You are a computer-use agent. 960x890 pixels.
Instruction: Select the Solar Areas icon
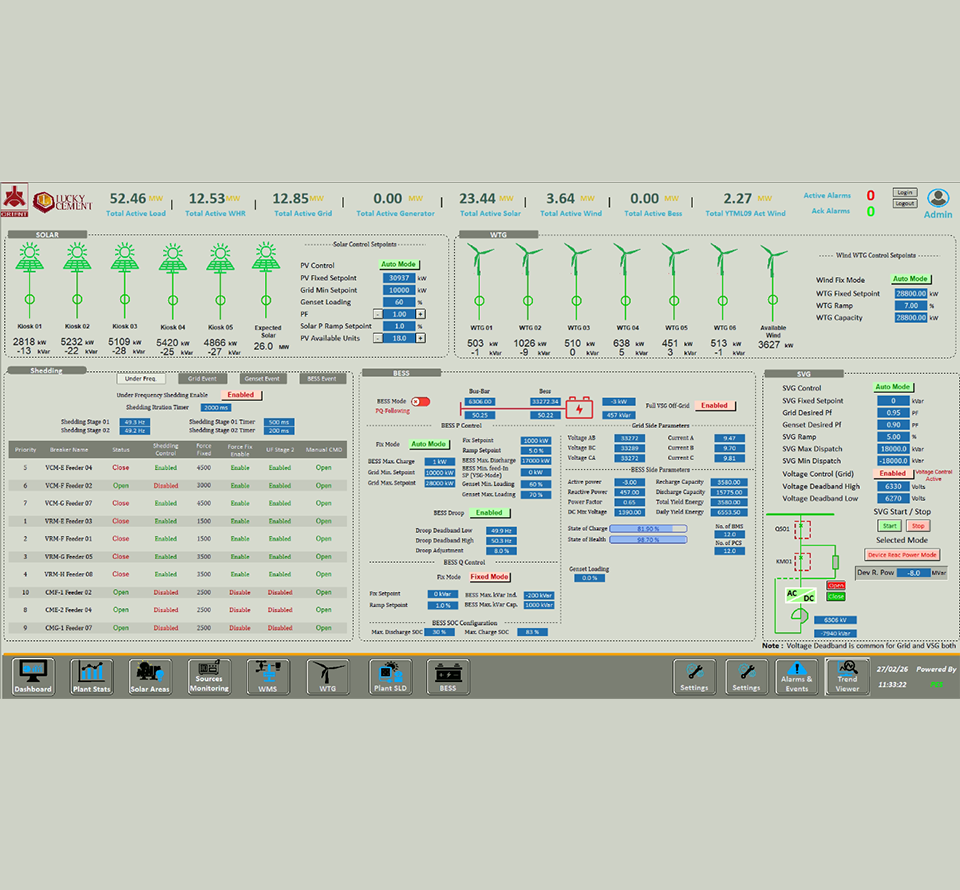150,677
